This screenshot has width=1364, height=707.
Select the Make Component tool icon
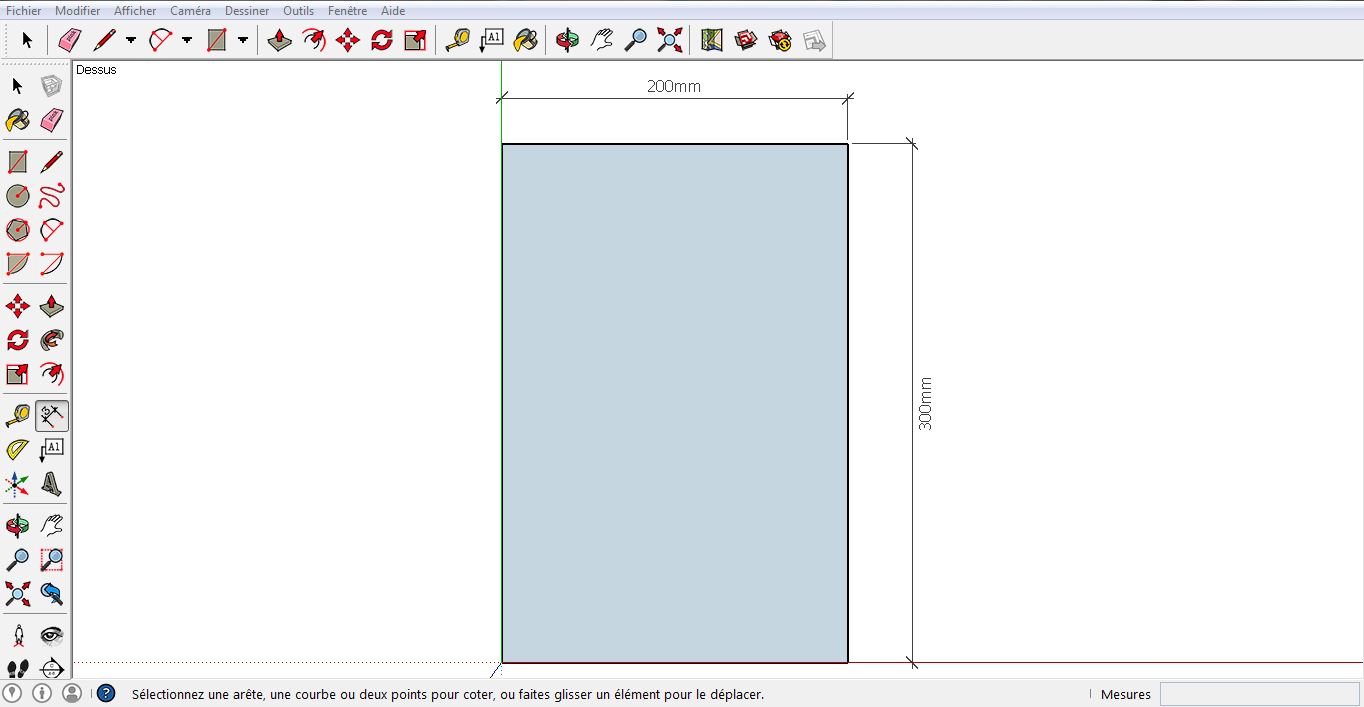coord(52,87)
